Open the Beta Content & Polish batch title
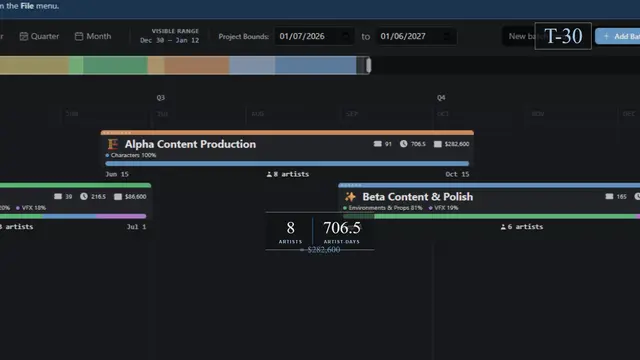640x360 pixels. tap(418, 197)
